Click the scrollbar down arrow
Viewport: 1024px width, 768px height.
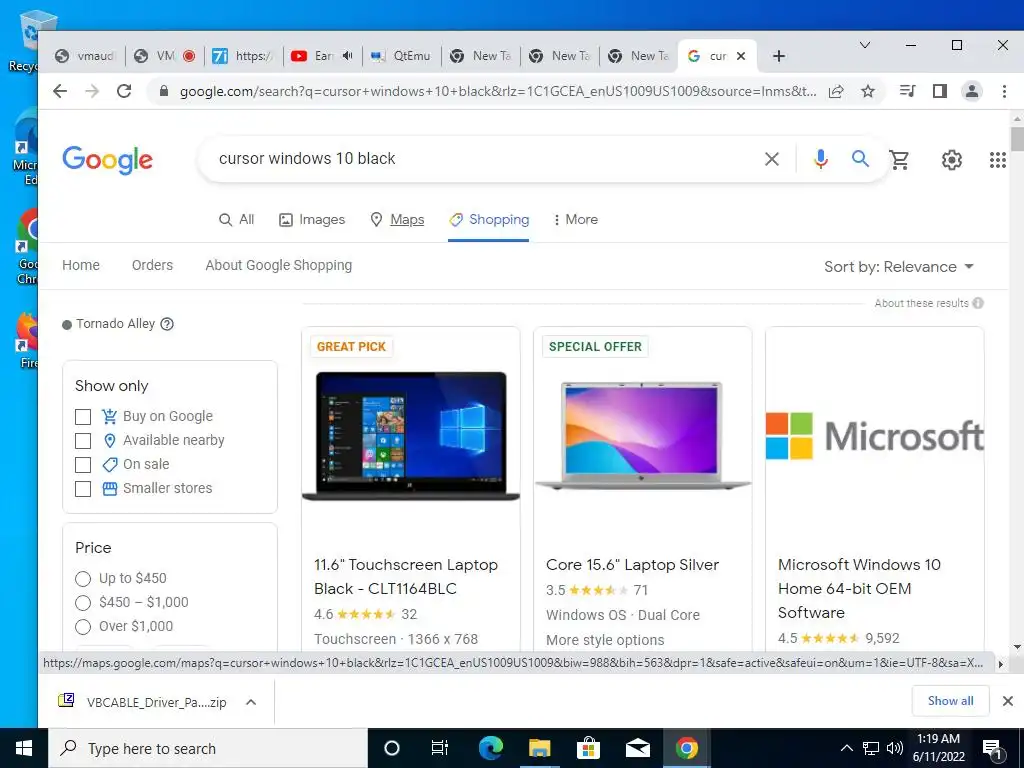coord(1017,647)
